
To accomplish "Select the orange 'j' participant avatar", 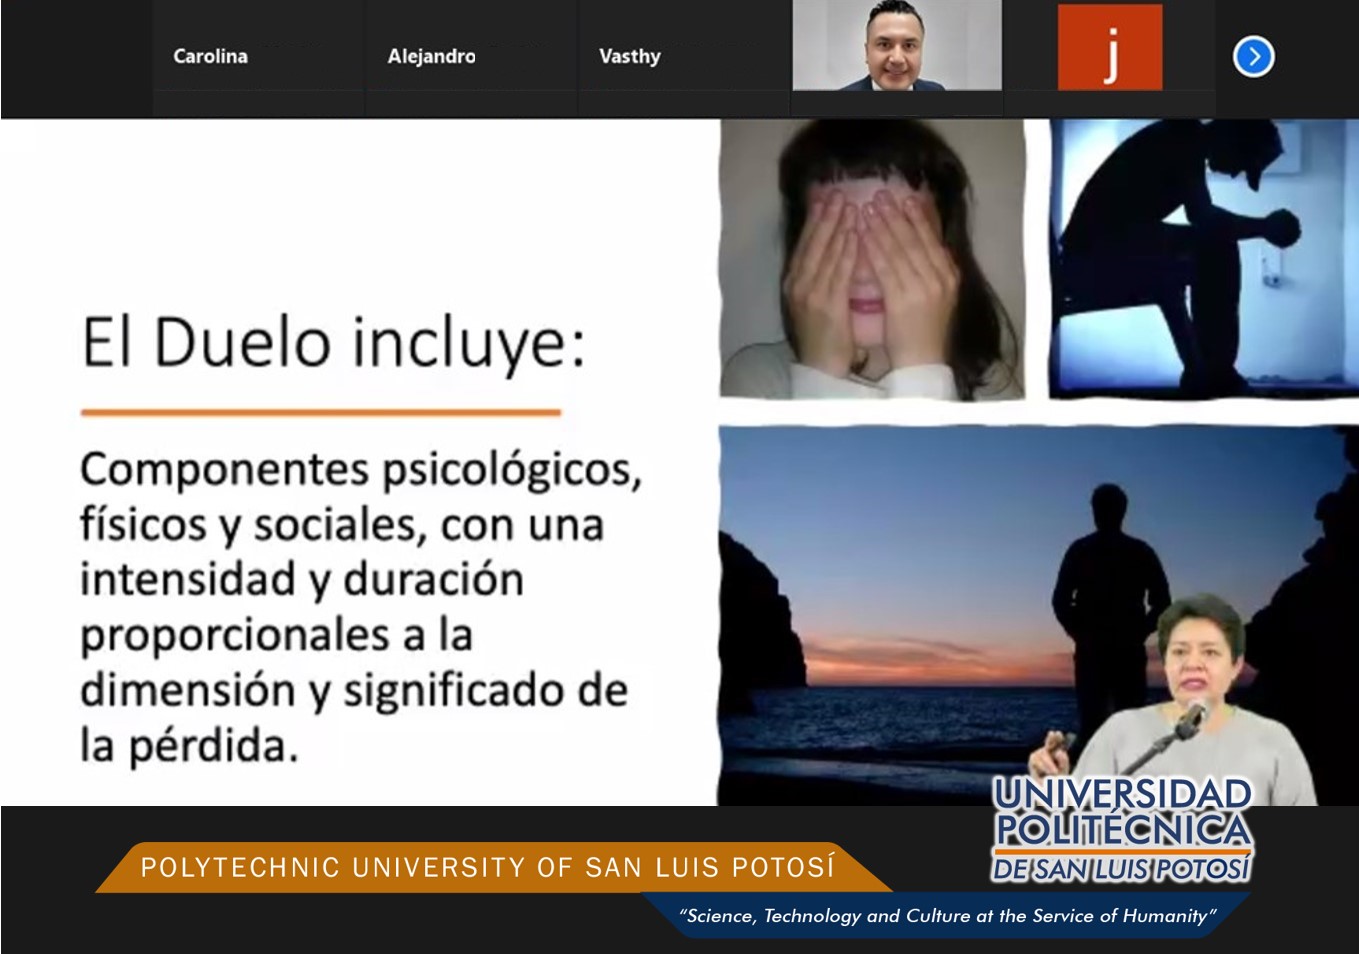I will 1110,47.
